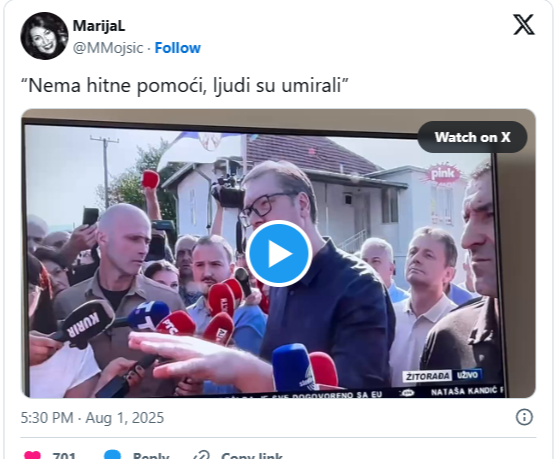
Task: Open the MarijaL display name link
Action: 99,26
